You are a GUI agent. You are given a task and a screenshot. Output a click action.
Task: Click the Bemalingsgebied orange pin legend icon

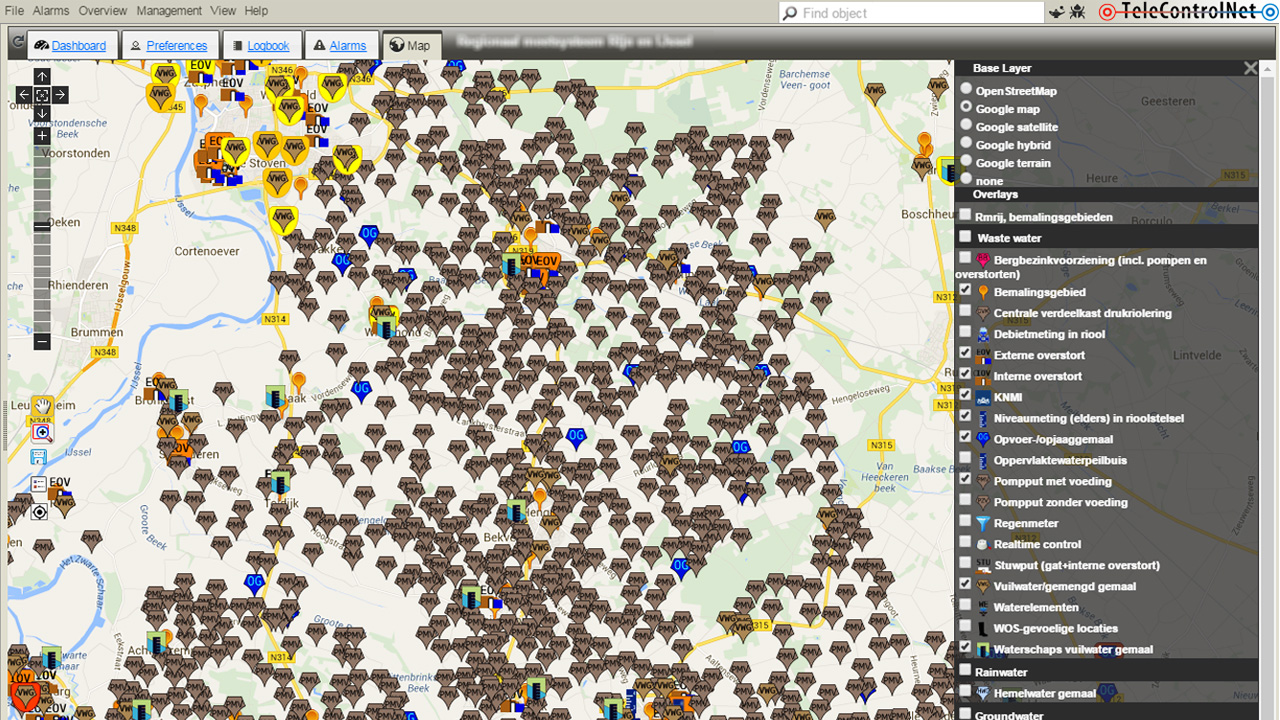983,292
